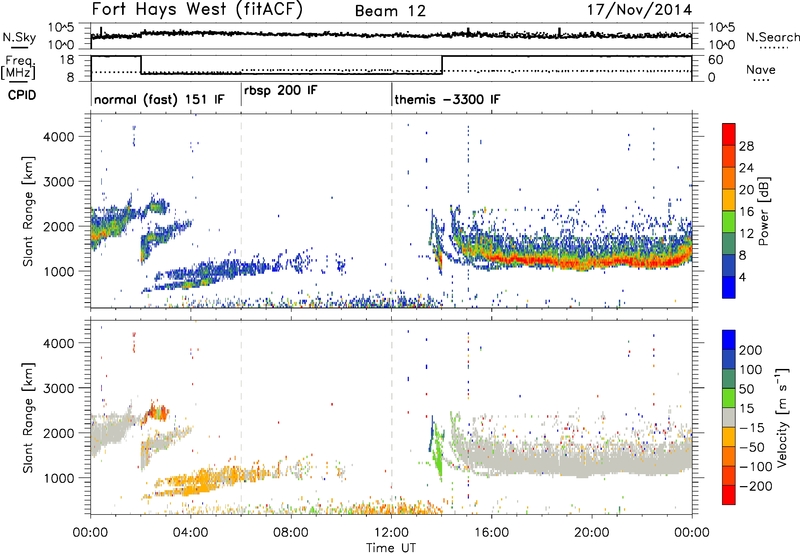Click the 'Nave' legend label
800x554 pixels.
pyautogui.click(x=761, y=69)
